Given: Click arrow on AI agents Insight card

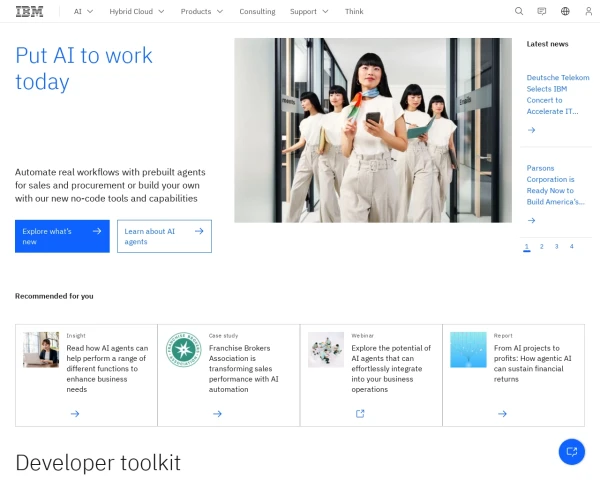Looking at the screenshot, I should (x=75, y=414).
